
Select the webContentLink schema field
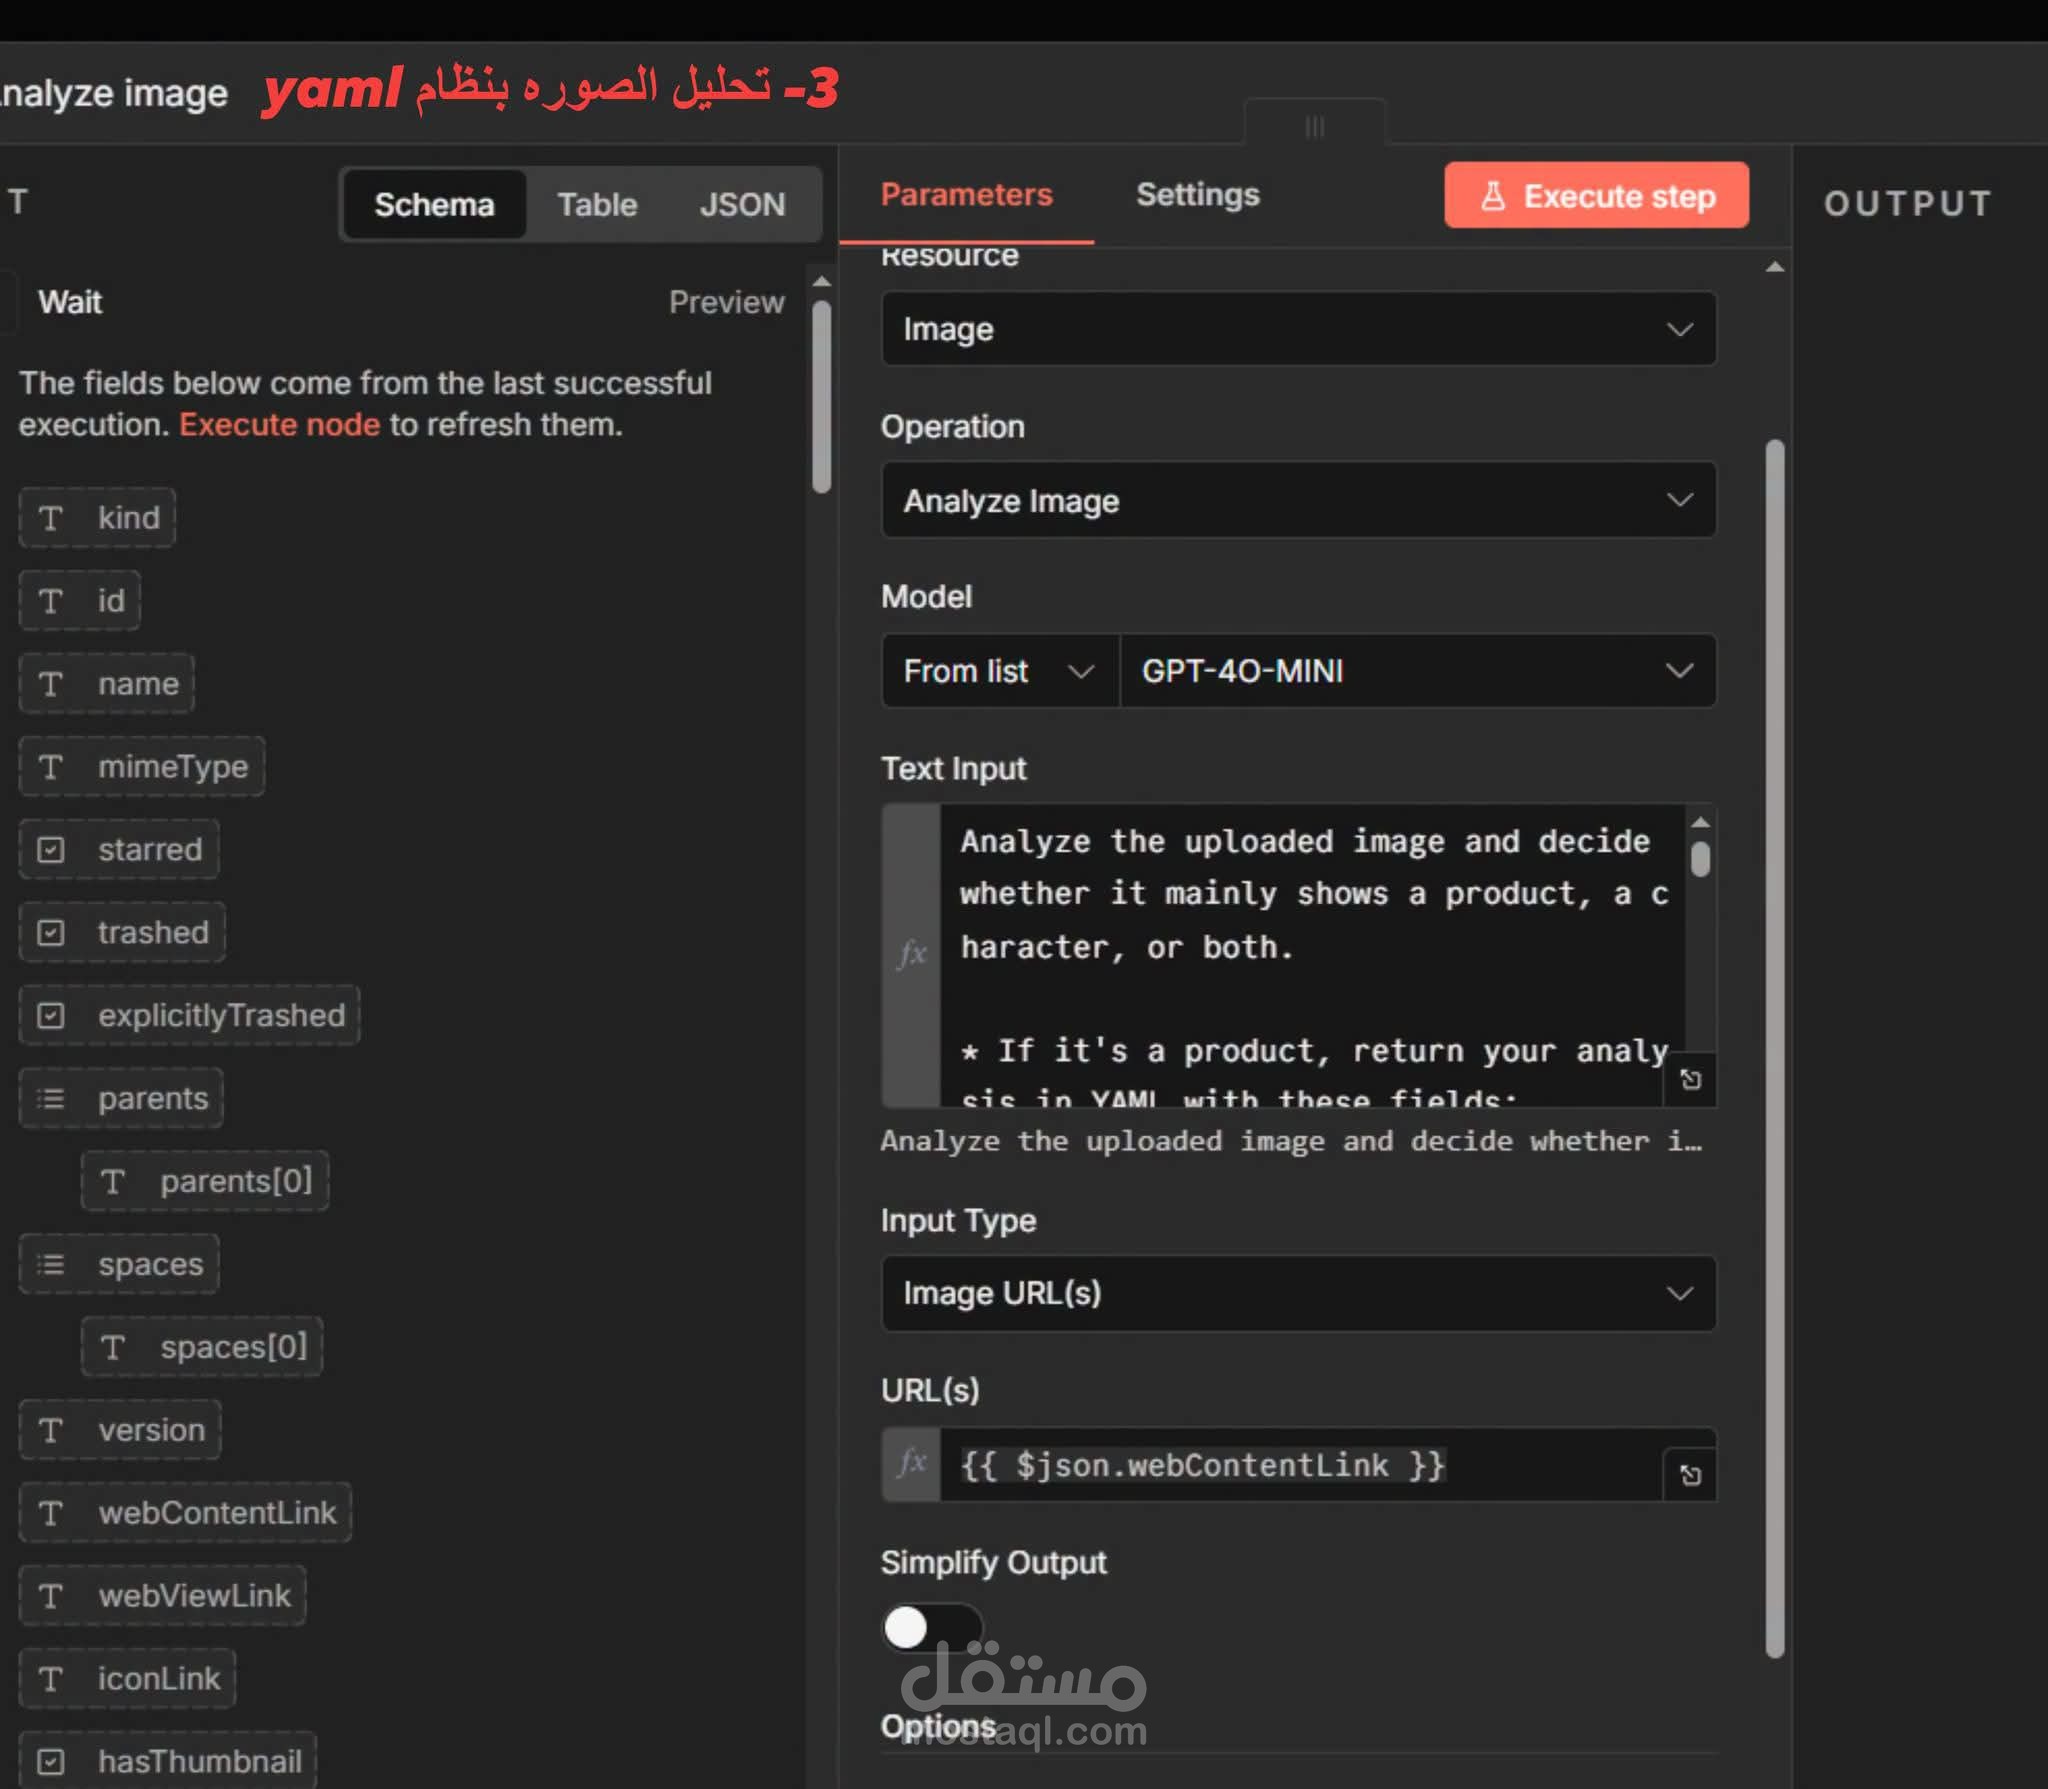pos(186,1513)
